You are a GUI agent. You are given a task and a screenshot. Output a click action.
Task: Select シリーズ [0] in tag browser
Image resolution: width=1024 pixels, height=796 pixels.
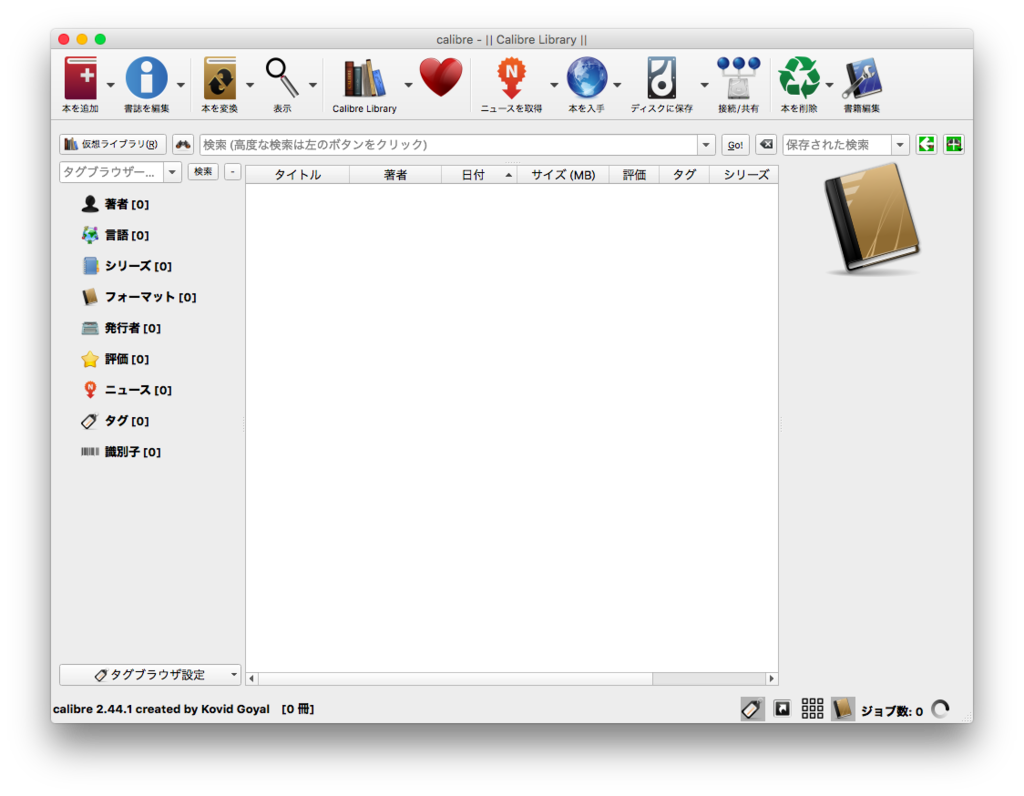(127, 266)
